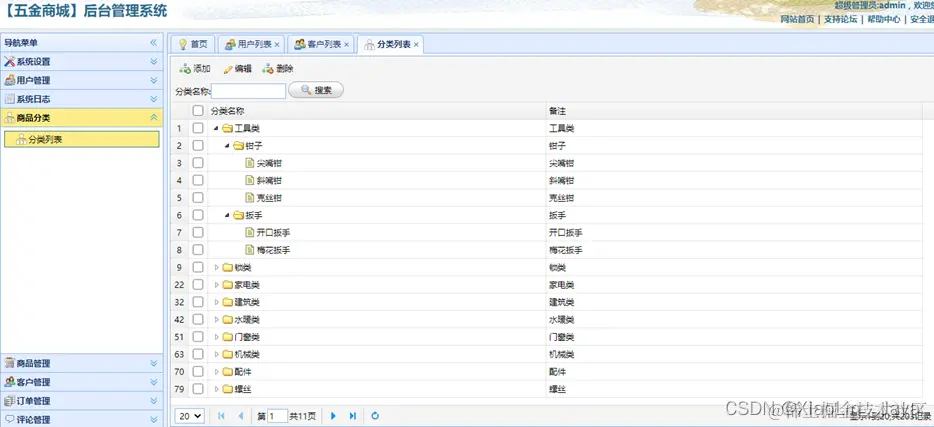
Task: Collapse the 工具类 tree node arrow
Action: (216, 128)
